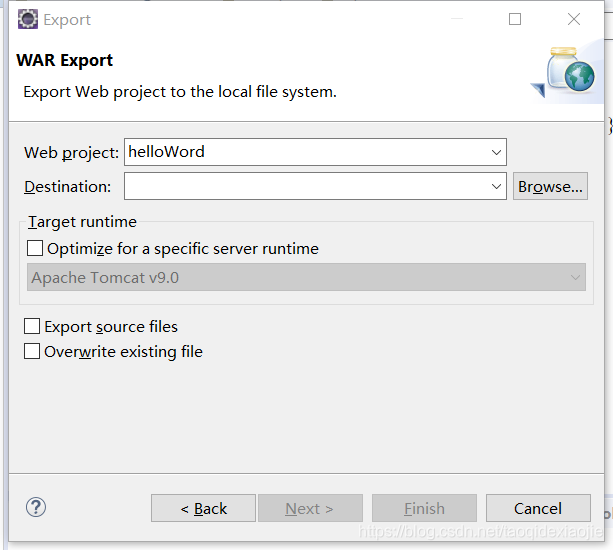Close the Export dialog window
Viewport: 613px width, 550px height.
coord(574,19)
